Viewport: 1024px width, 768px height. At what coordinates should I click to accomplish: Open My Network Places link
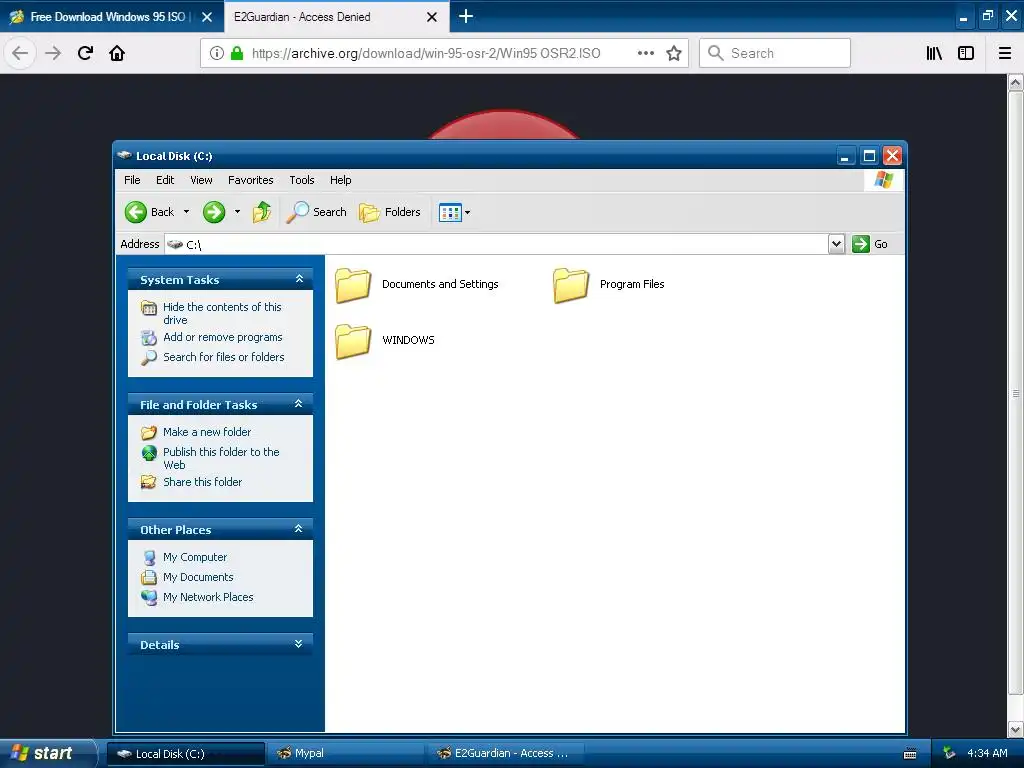[208, 598]
